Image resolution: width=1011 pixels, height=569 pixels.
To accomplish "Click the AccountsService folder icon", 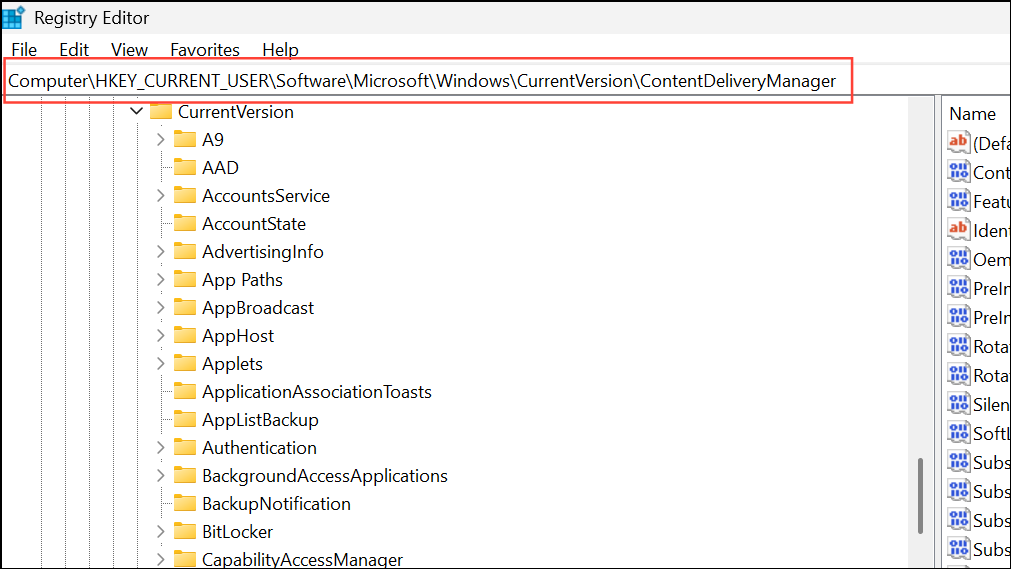I will 185,195.
